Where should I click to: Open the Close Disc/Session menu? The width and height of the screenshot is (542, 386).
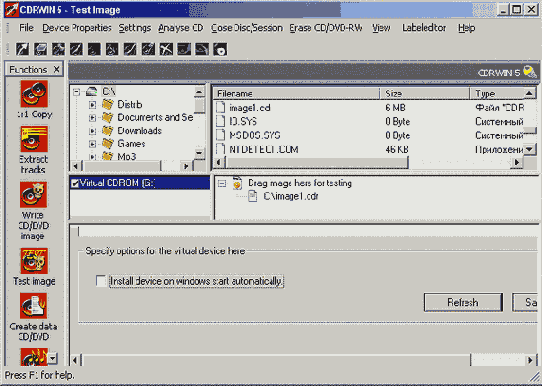click(x=246, y=28)
